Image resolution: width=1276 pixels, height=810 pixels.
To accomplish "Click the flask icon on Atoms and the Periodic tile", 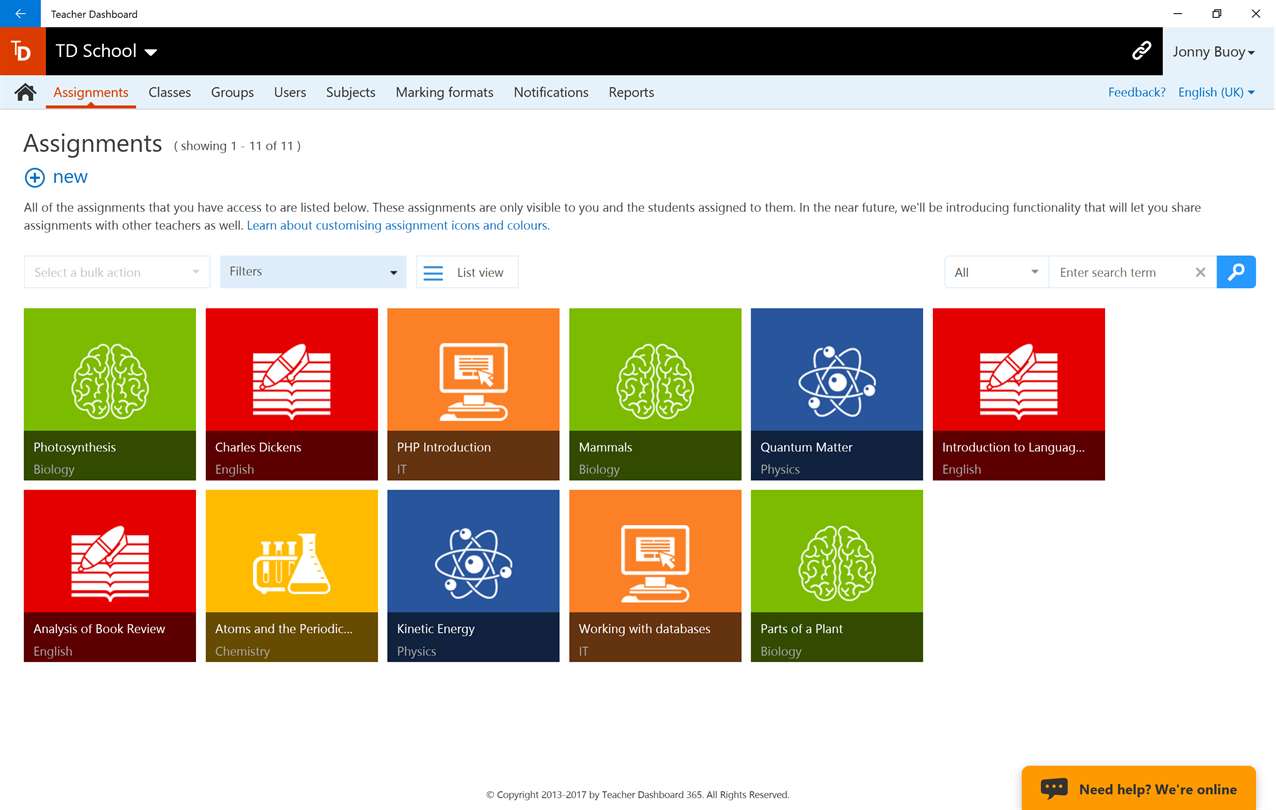I will click(292, 563).
